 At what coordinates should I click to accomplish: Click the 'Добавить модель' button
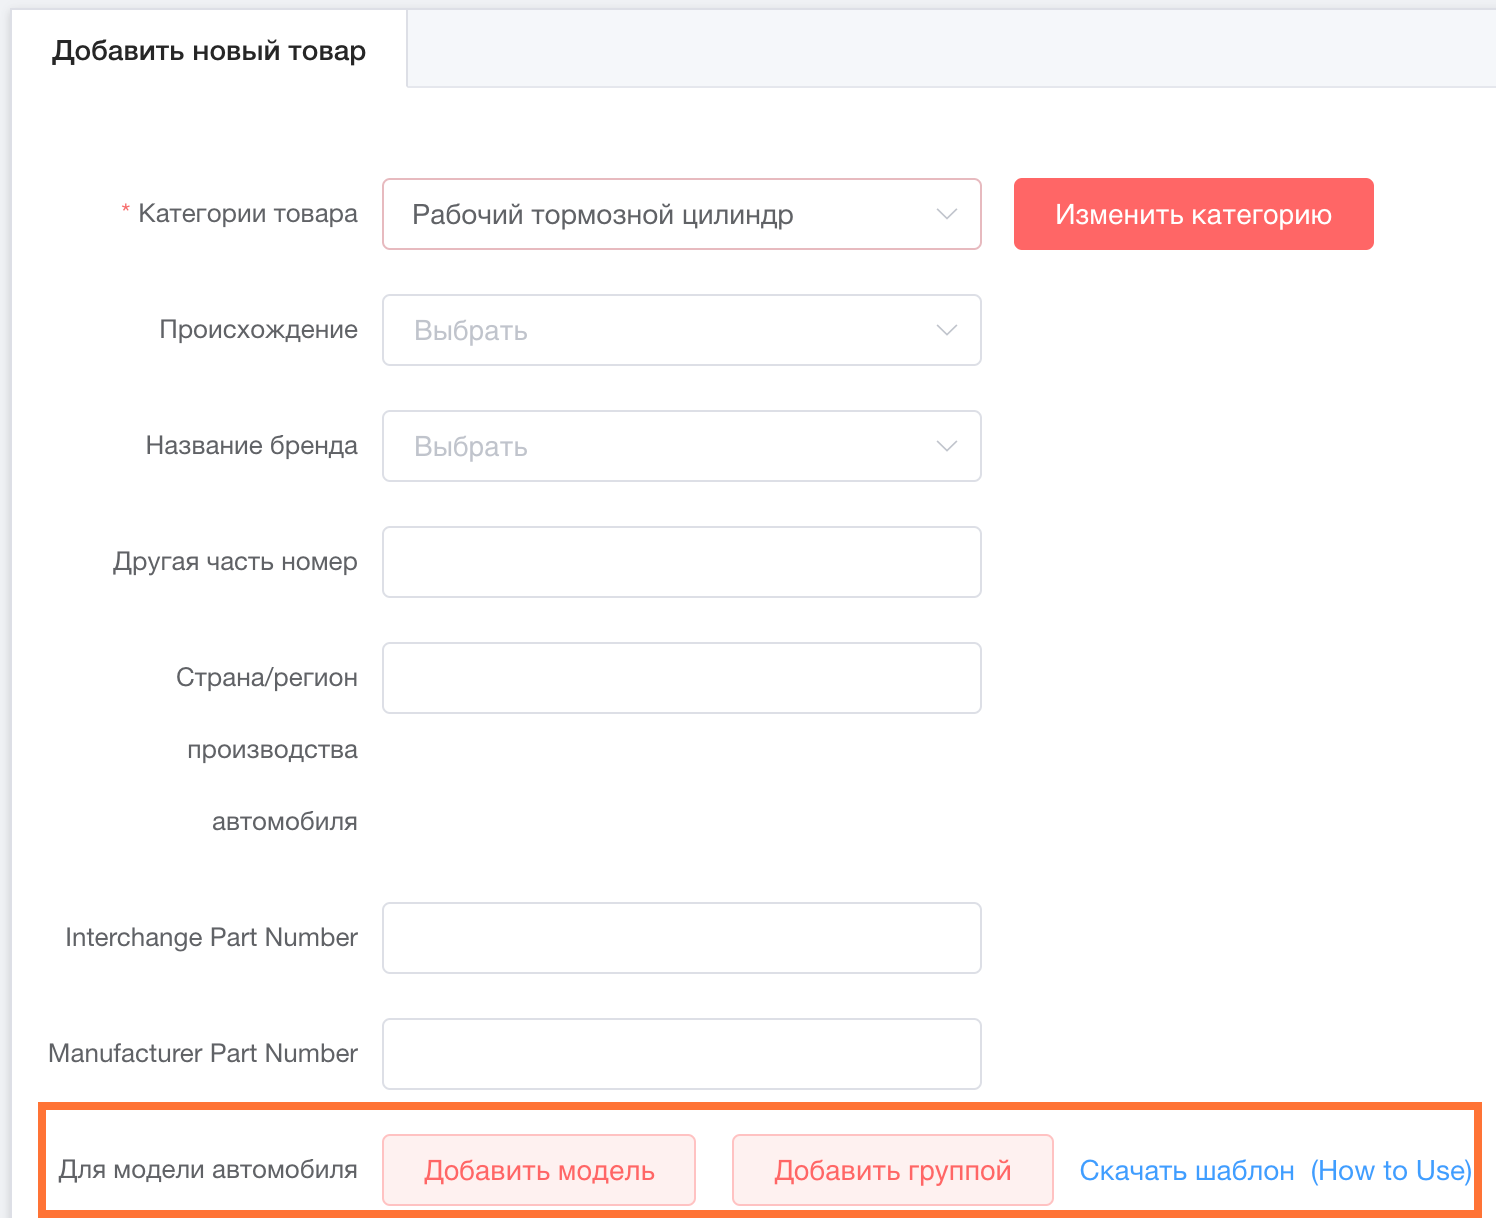(x=539, y=1170)
